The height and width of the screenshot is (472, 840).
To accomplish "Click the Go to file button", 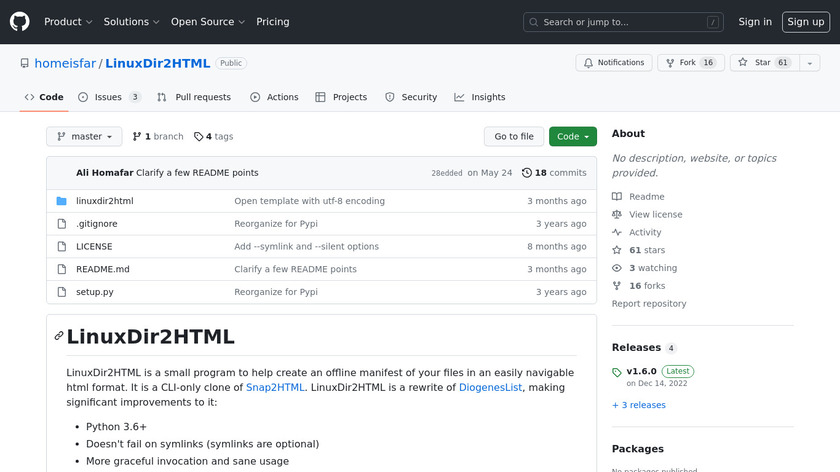I will (514, 137).
